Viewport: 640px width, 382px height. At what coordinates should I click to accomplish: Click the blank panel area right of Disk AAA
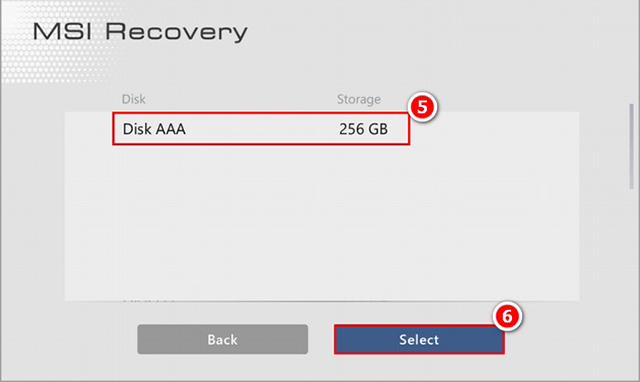tap(495, 129)
